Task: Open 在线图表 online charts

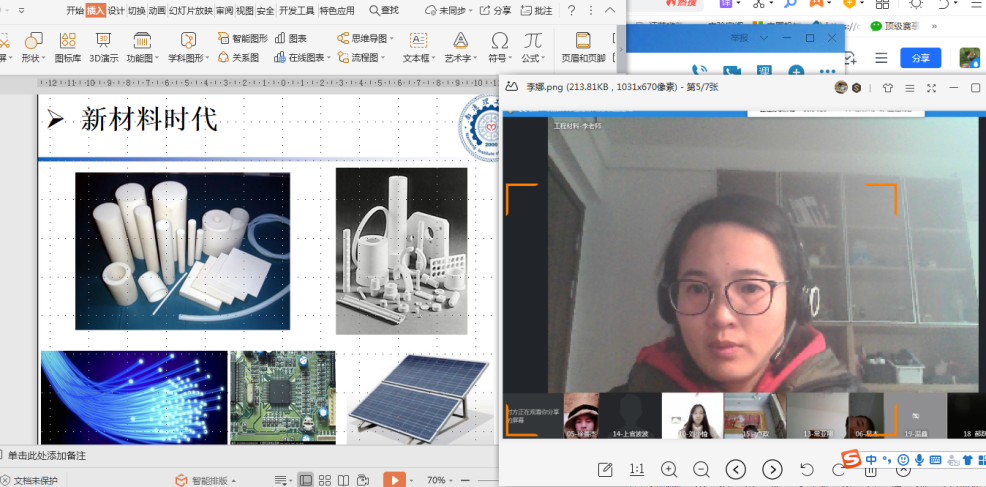Action: pyautogui.click(x=302, y=57)
